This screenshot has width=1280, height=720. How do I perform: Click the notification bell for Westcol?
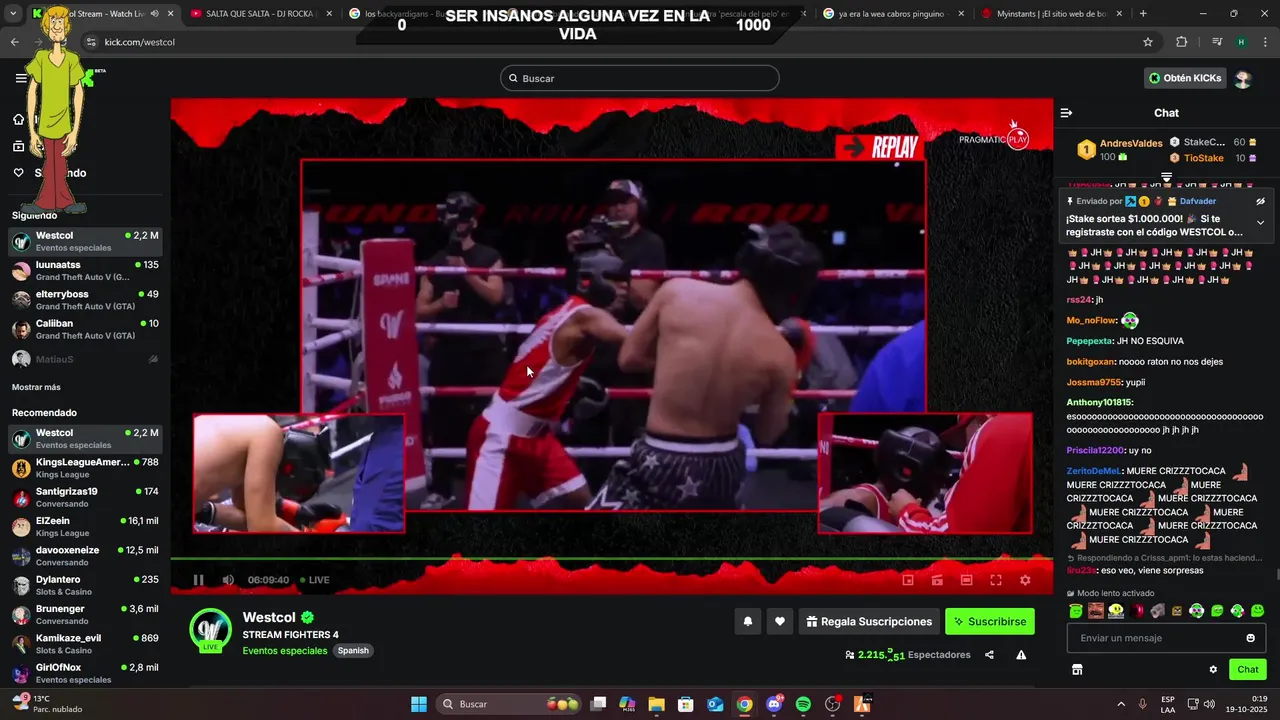point(747,621)
